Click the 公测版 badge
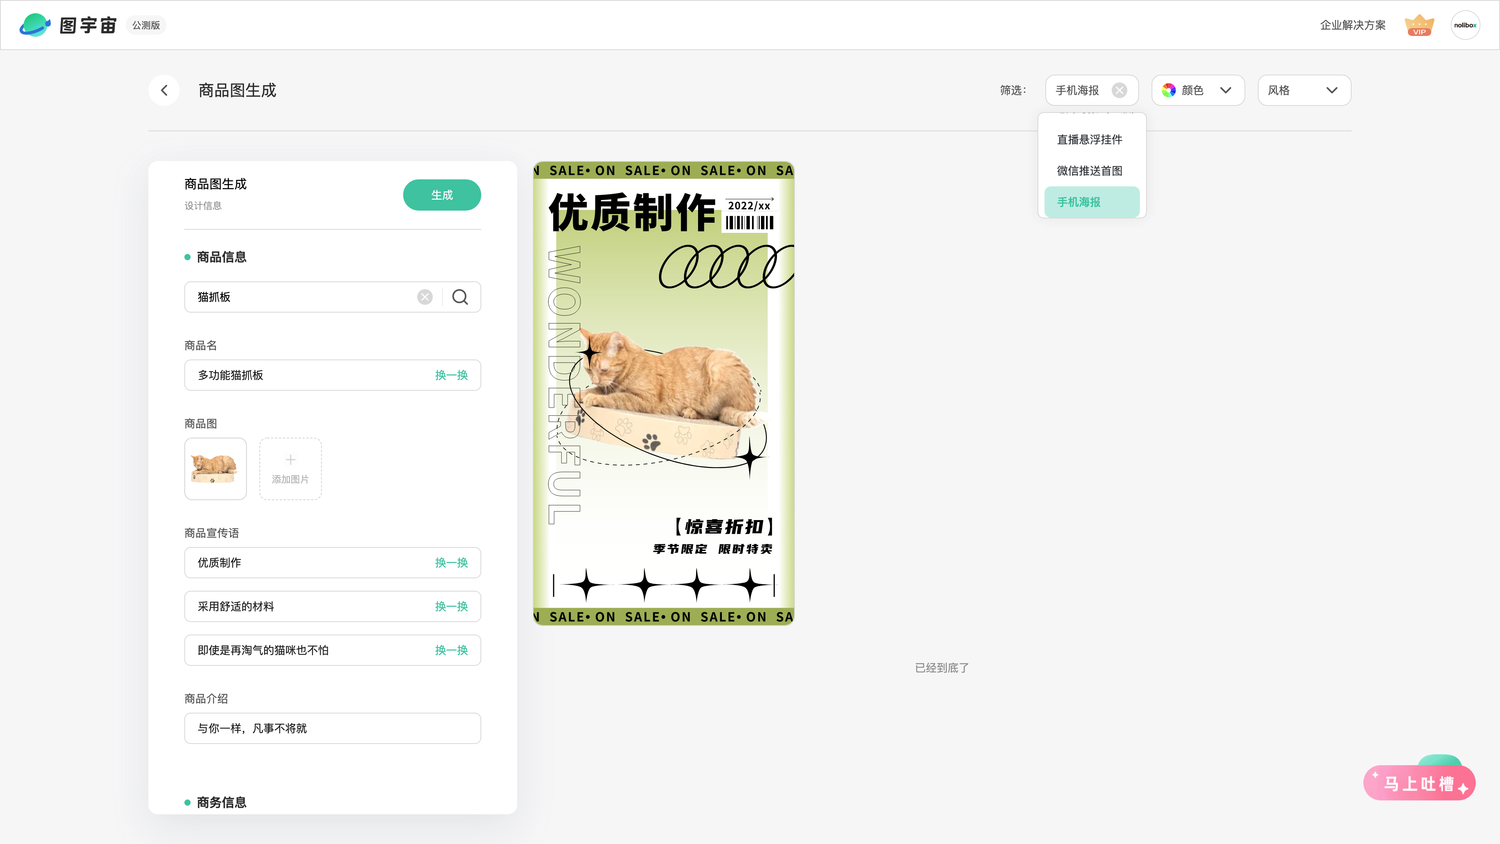Screen dimensions: 1500x844 [146, 25]
